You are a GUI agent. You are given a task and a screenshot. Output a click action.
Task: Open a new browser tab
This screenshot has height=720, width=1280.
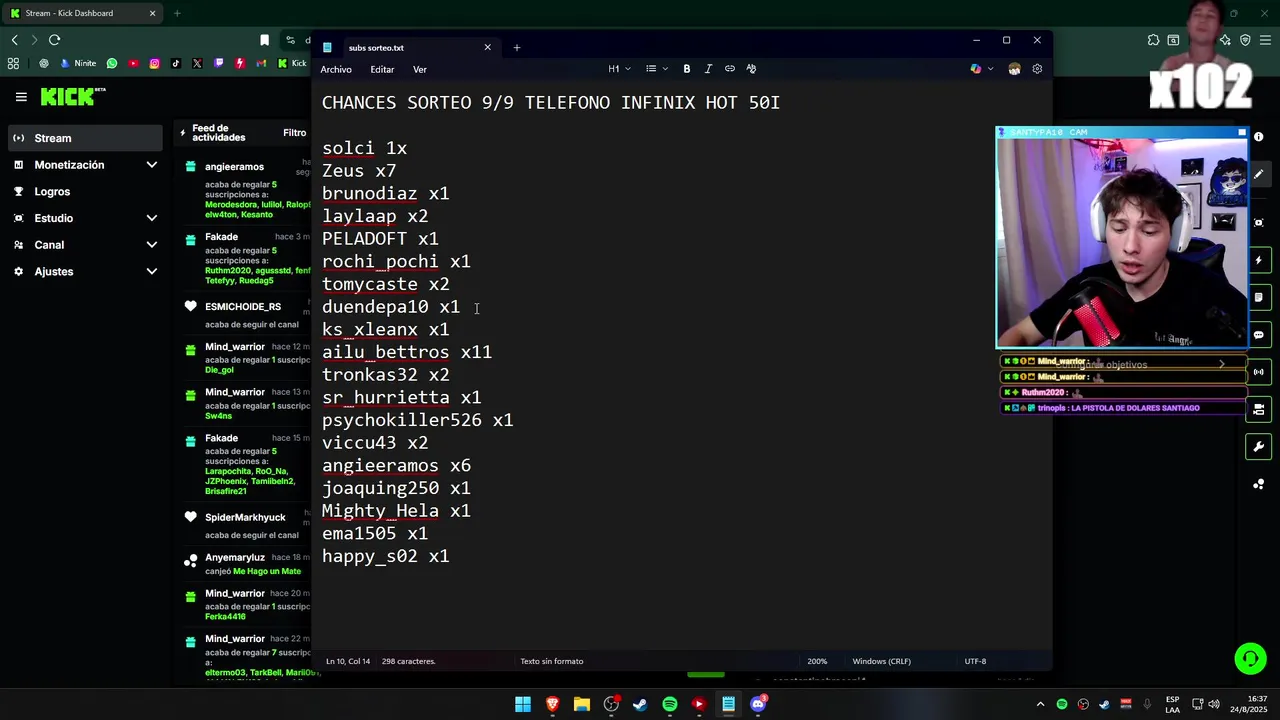point(177,13)
